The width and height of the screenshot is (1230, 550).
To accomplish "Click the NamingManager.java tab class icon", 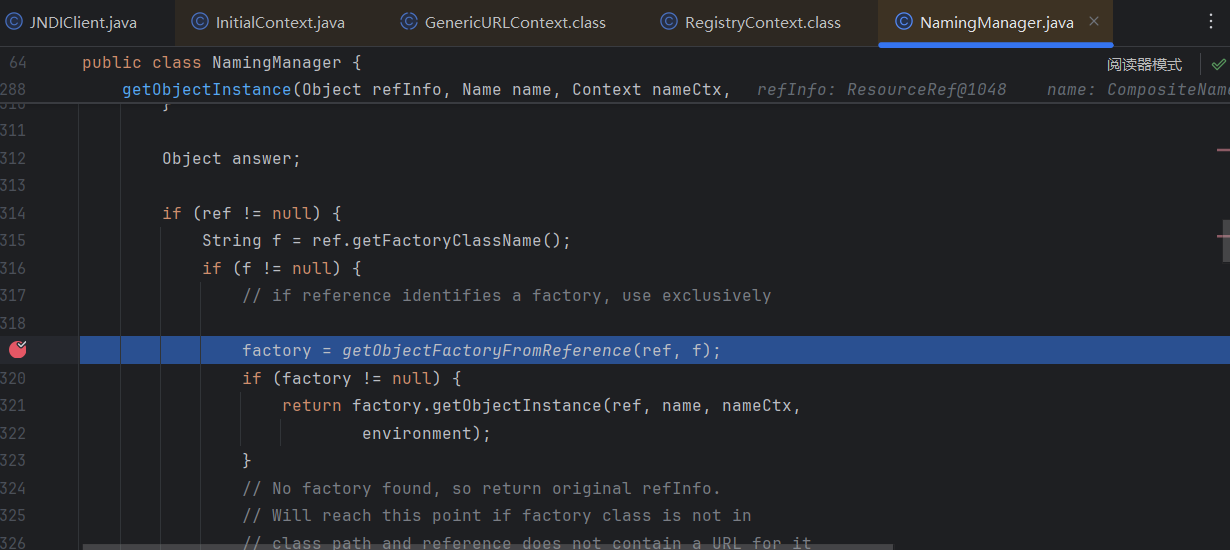I will coord(903,22).
